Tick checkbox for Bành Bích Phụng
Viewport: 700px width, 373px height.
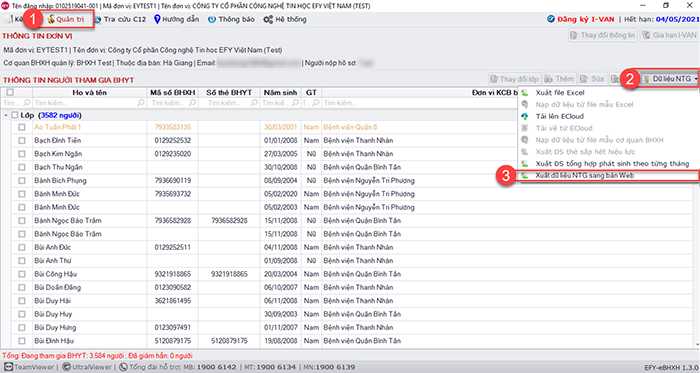click(22, 181)
